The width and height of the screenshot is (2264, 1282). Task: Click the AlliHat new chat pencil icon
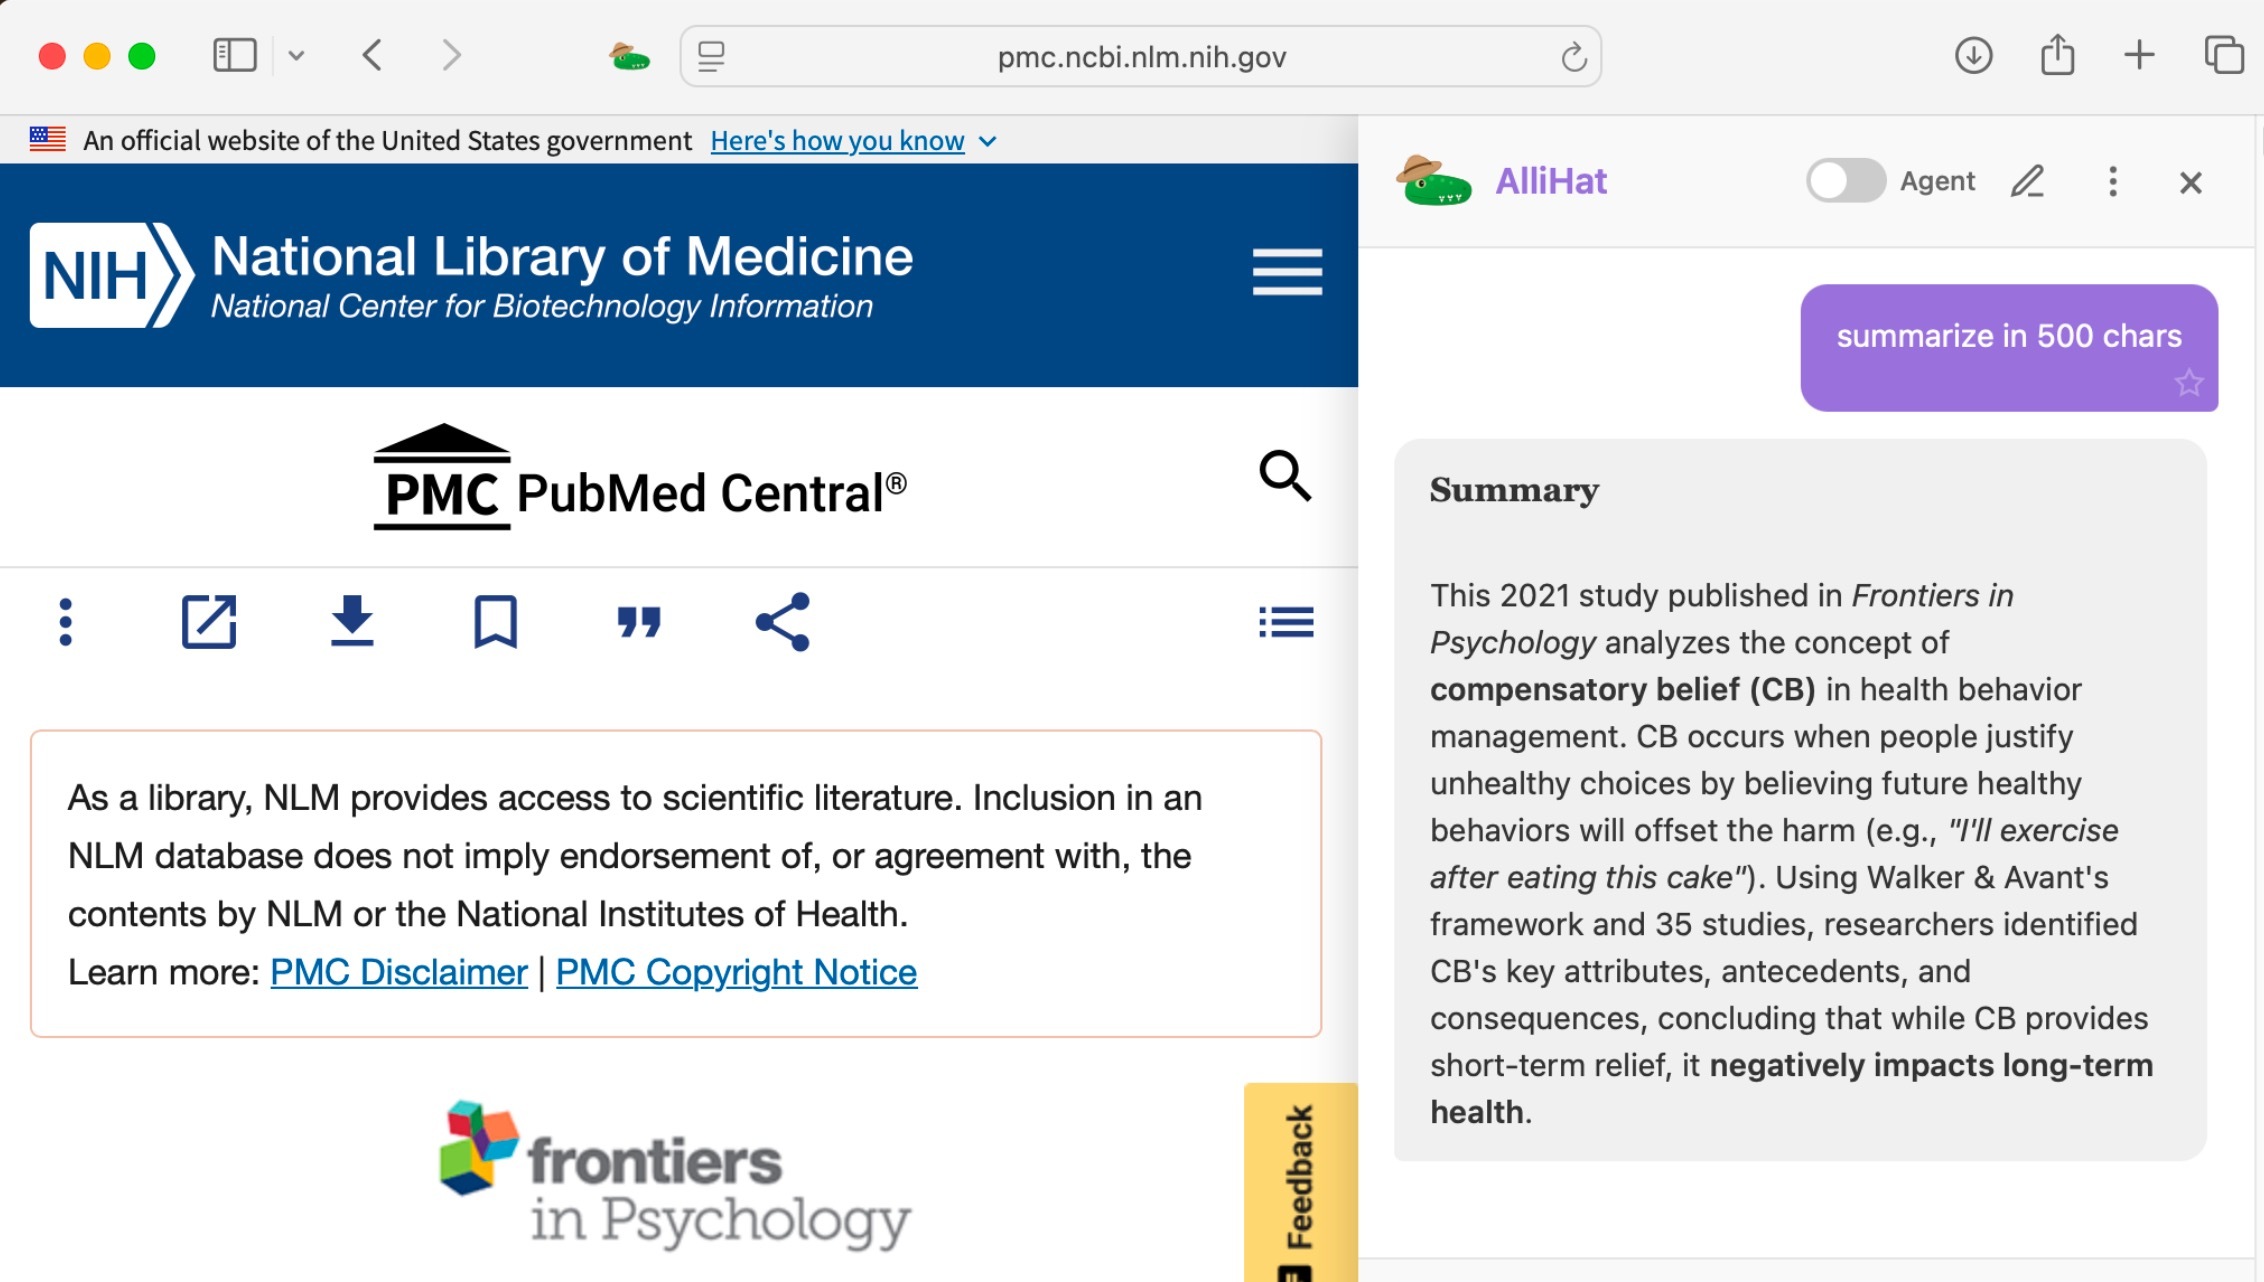tap(2027, 182)
